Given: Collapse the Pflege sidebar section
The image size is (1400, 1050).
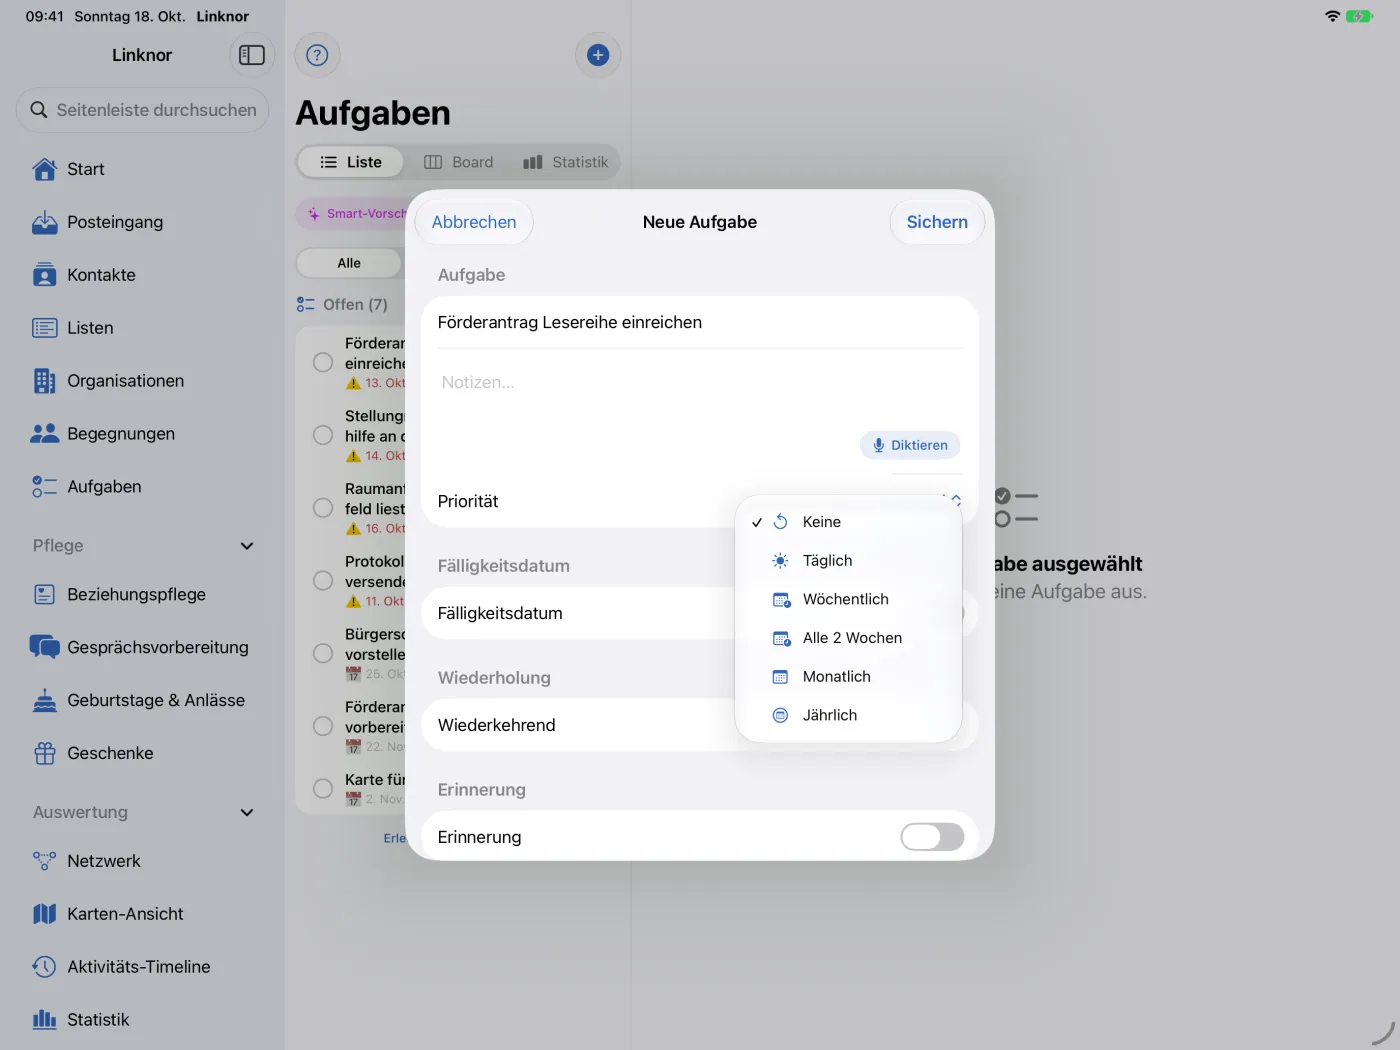Looking at the screenshot, I should 247,546.
